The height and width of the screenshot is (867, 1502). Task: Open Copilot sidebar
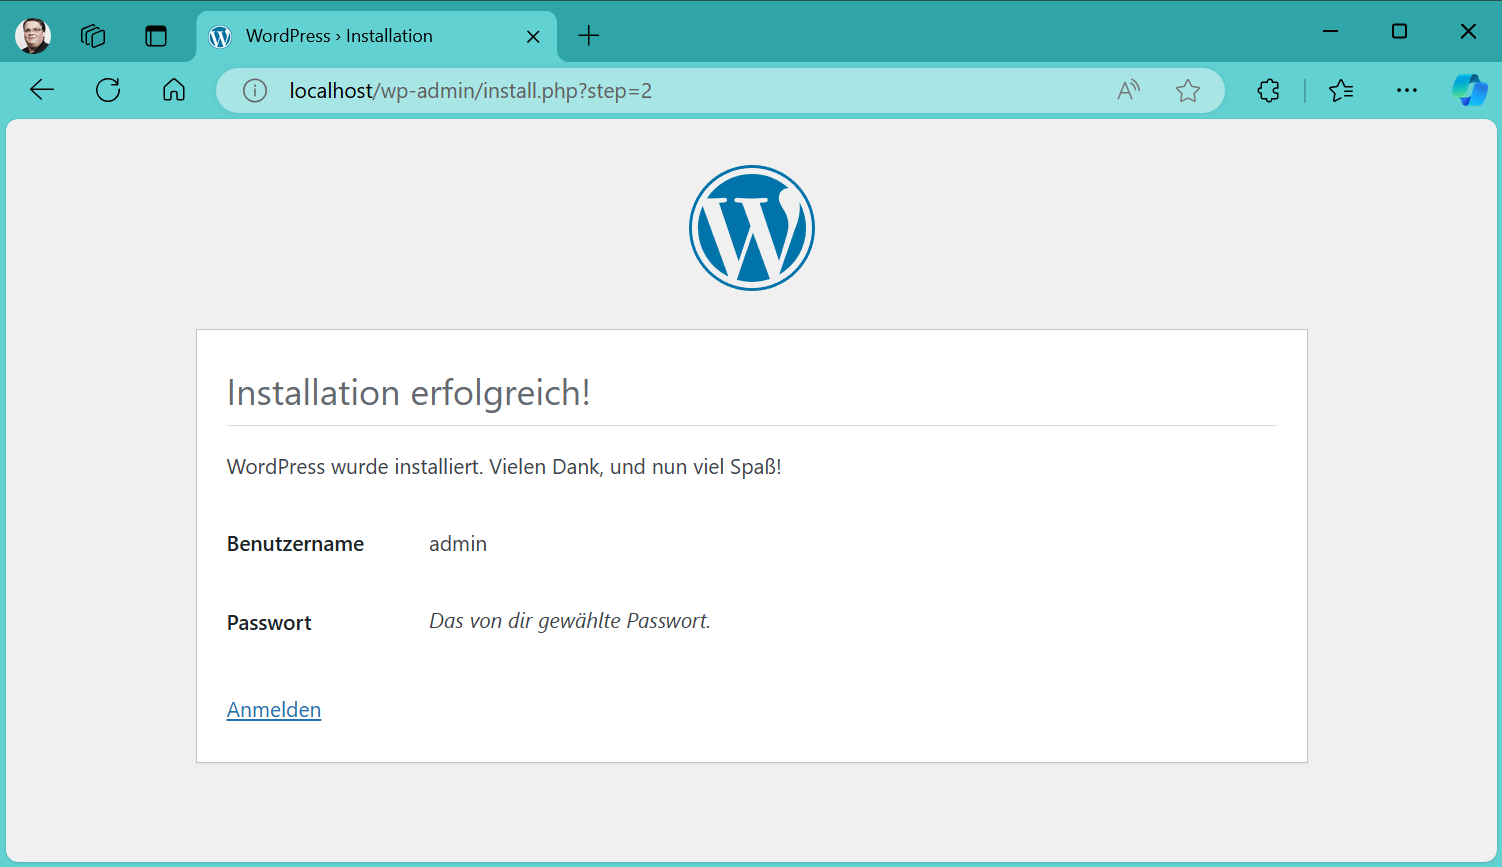(x=1469, y=90)
